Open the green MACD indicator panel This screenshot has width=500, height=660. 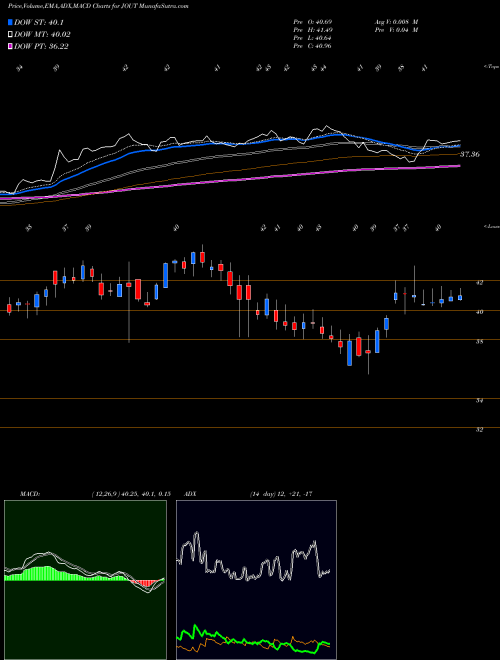(x=85, y=580)
